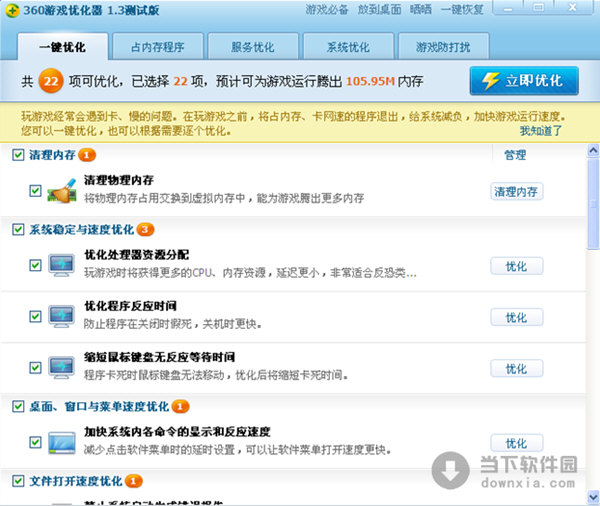600x506 pixels.
Task: Uncheck the 清理物理内存 item checkbox
Action: (x=35, y=190)
